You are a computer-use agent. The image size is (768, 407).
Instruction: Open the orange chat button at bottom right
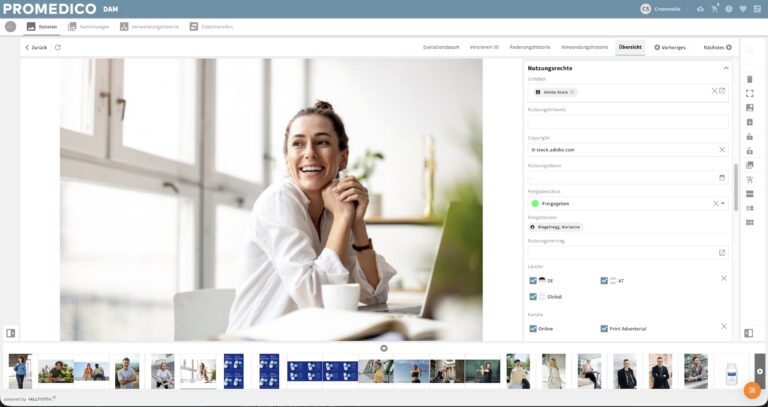(x=752, y=390)
